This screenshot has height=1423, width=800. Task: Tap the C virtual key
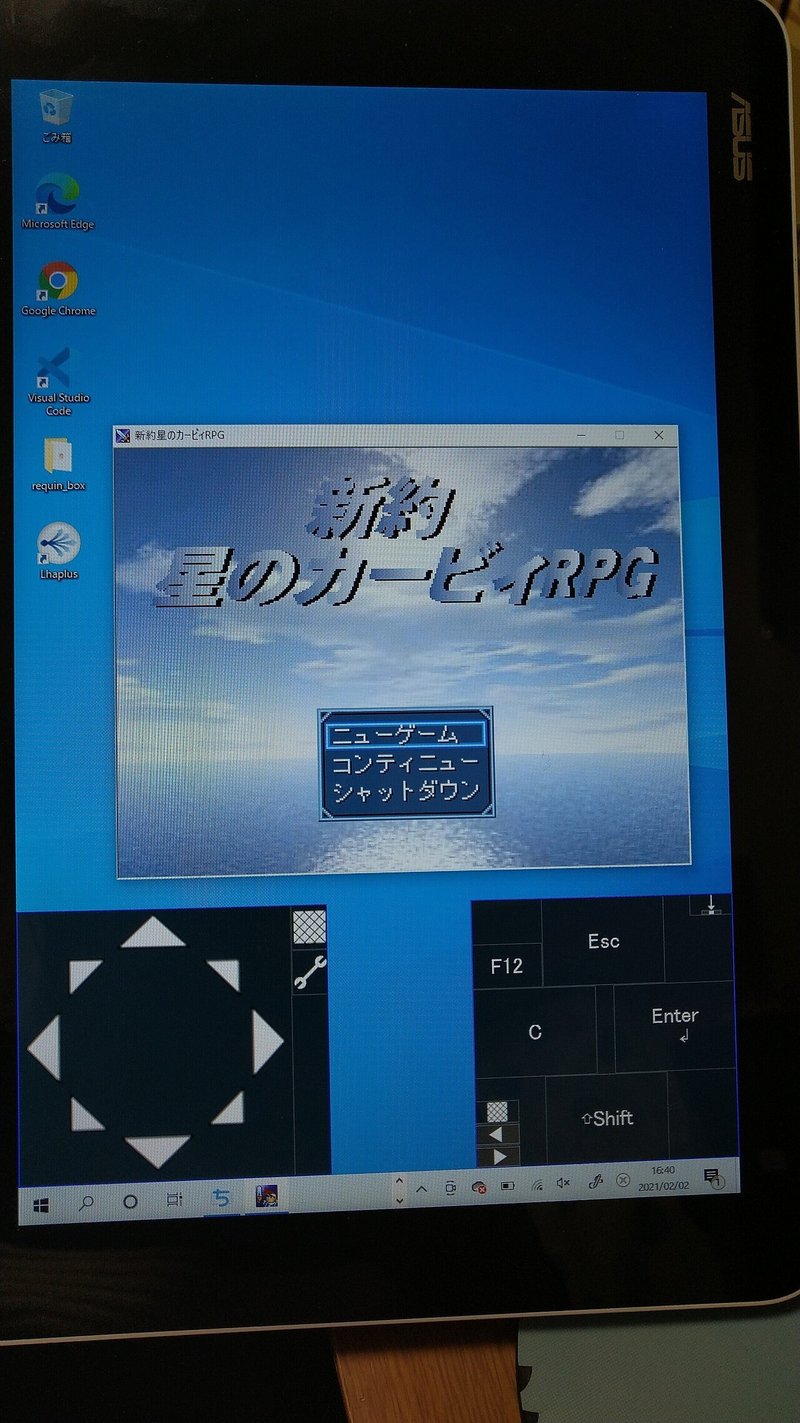pos(535,1032)
